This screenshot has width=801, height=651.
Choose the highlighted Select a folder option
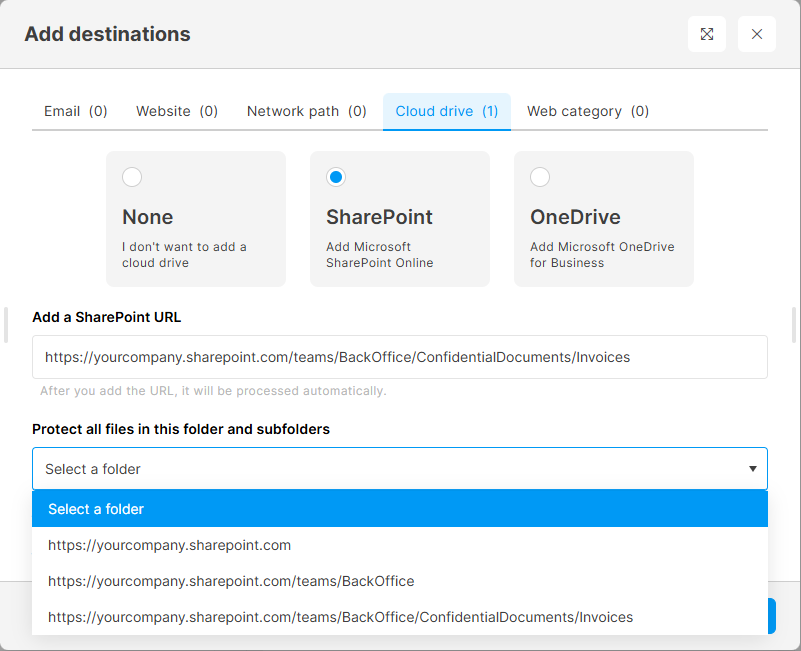(x=400, y=509)
